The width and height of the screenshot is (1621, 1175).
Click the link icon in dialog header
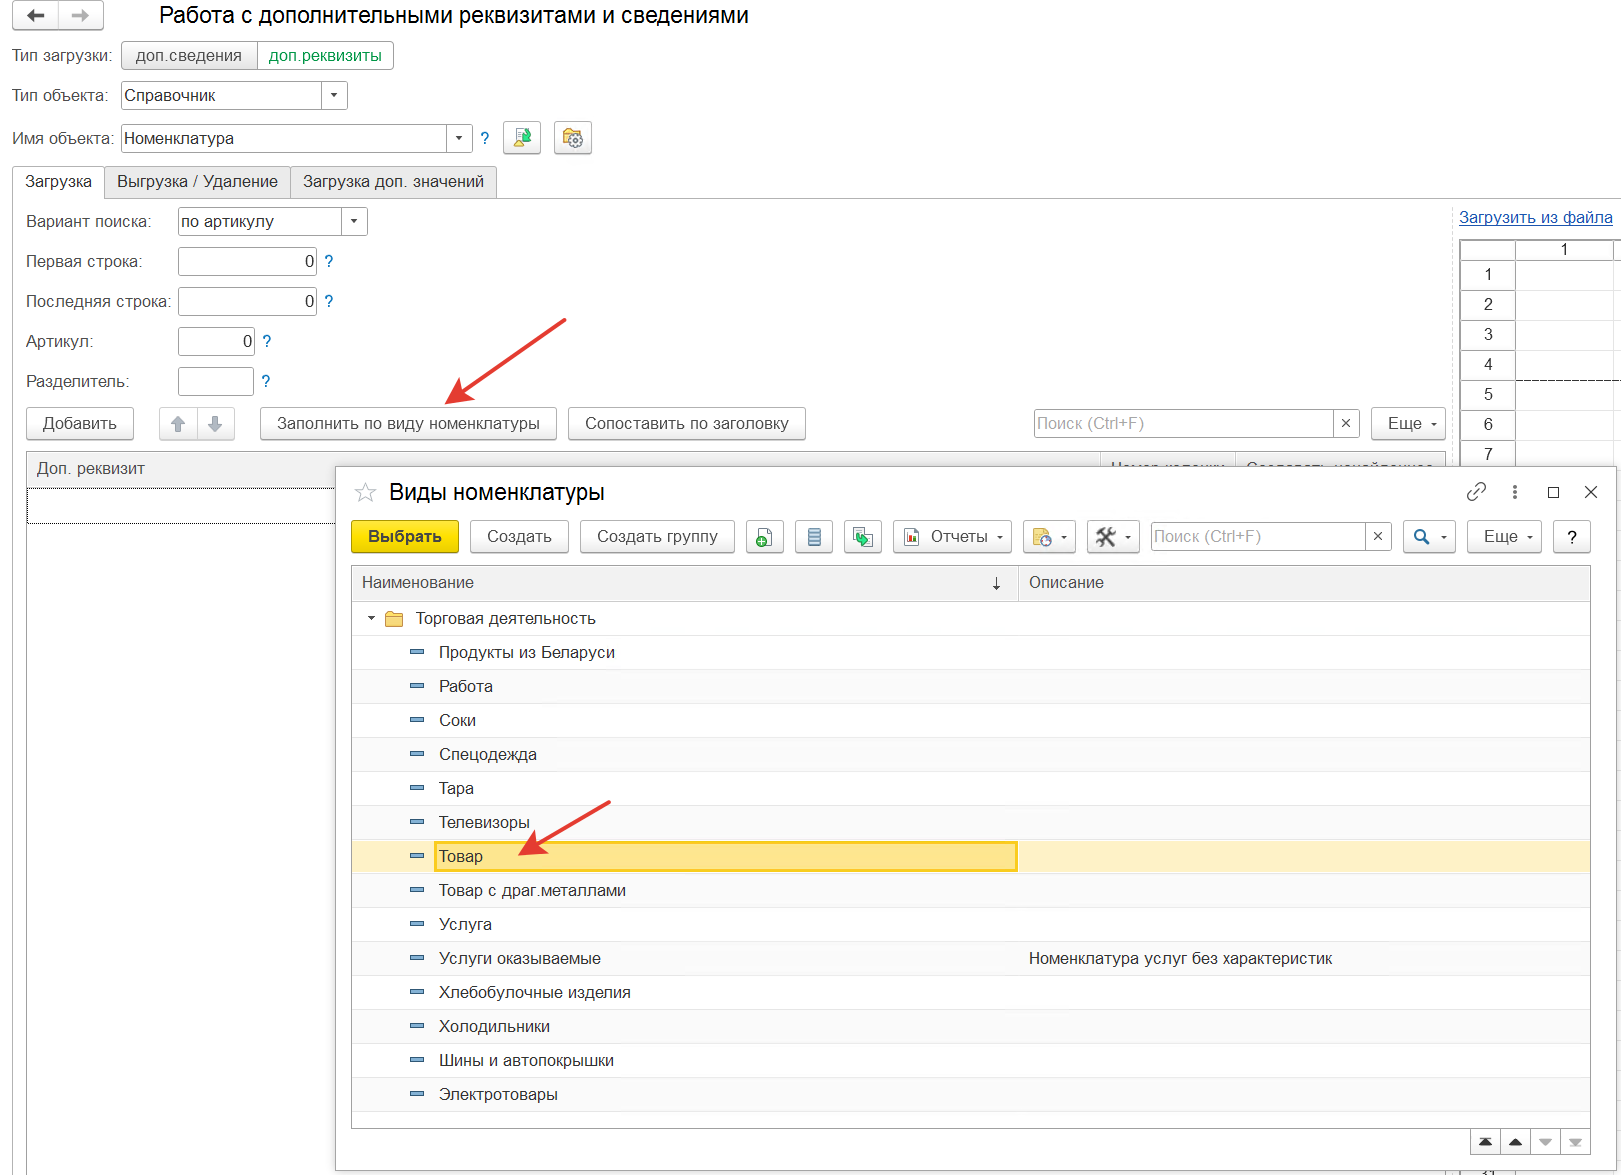[1476, 492]
